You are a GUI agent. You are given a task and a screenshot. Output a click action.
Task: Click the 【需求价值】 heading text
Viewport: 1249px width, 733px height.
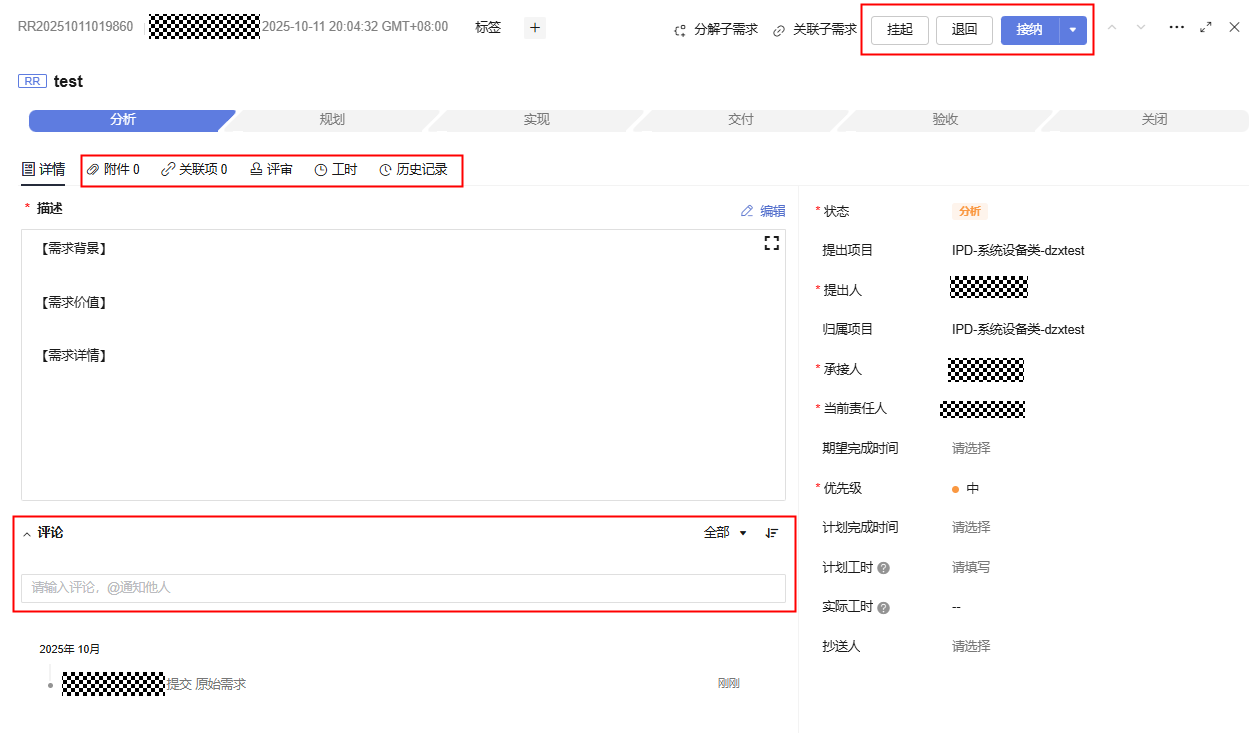[74, 302]
